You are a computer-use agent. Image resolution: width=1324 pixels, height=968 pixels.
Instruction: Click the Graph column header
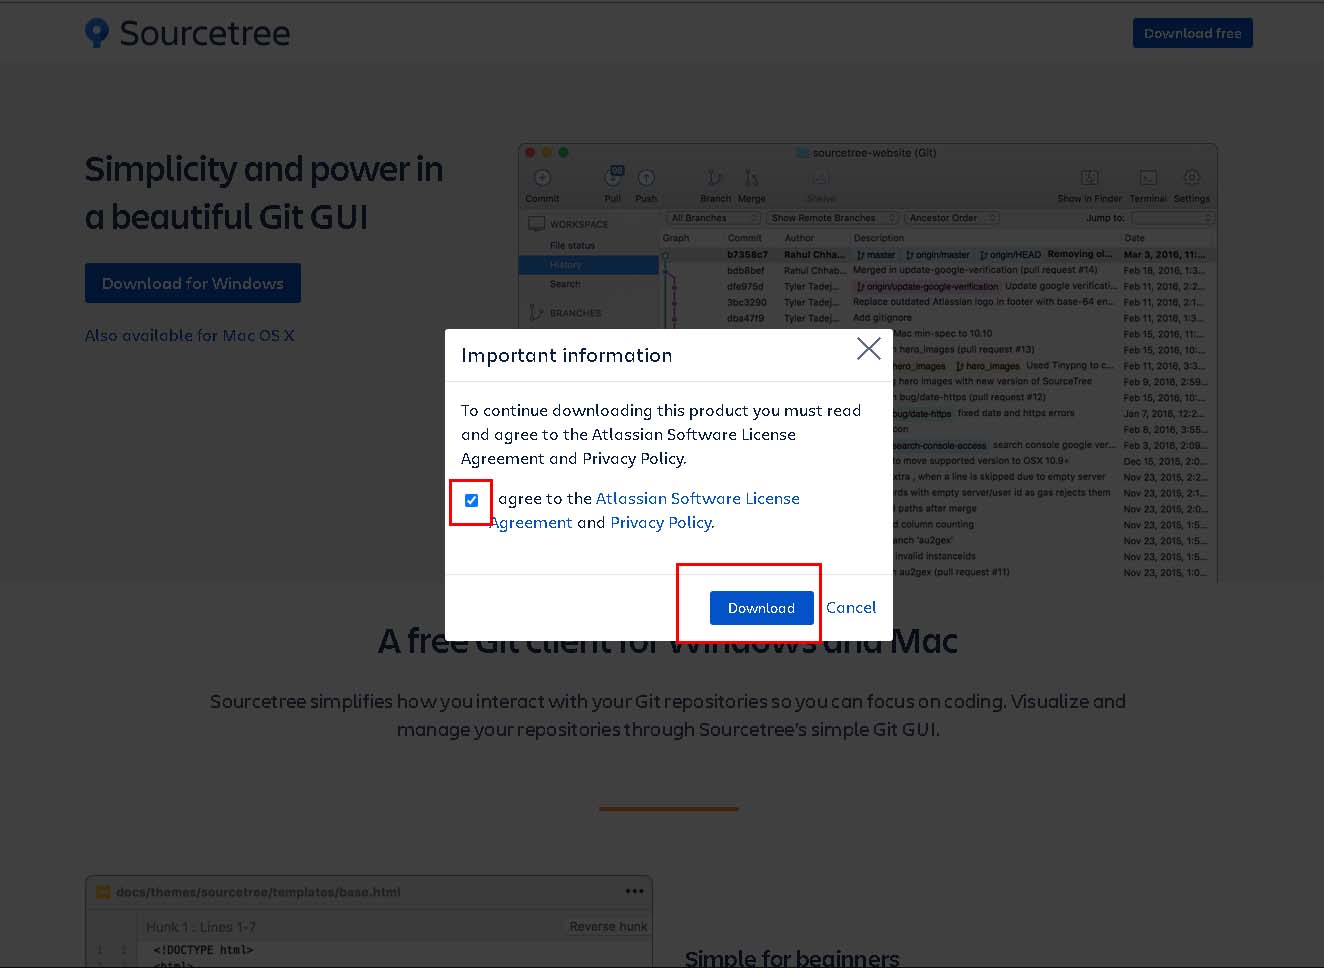(676, 238)
